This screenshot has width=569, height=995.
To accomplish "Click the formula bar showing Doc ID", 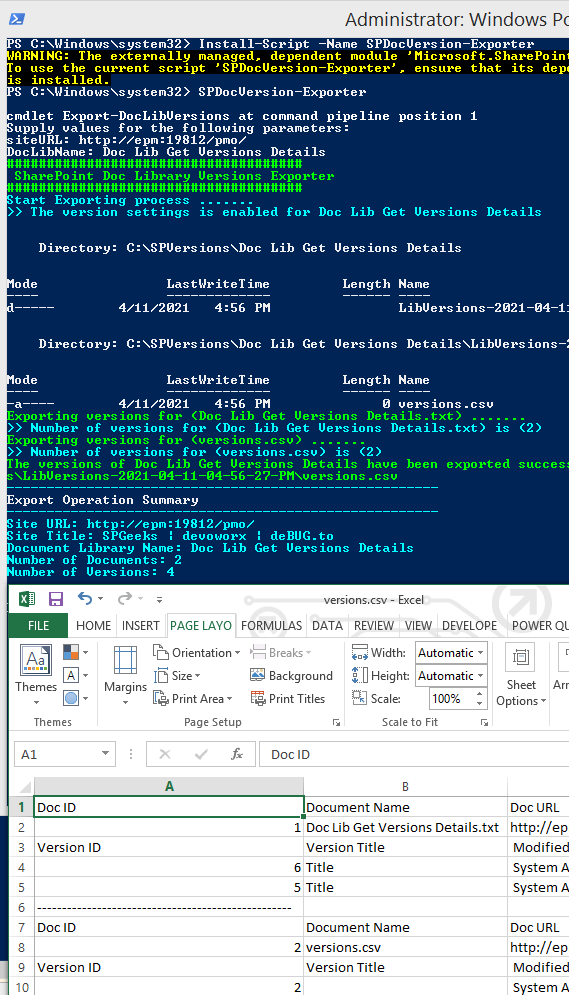I will click(x=414, y=754).
